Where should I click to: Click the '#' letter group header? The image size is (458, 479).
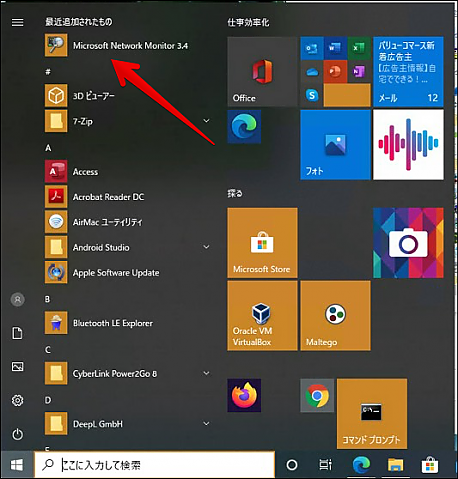tap(48, 71)
